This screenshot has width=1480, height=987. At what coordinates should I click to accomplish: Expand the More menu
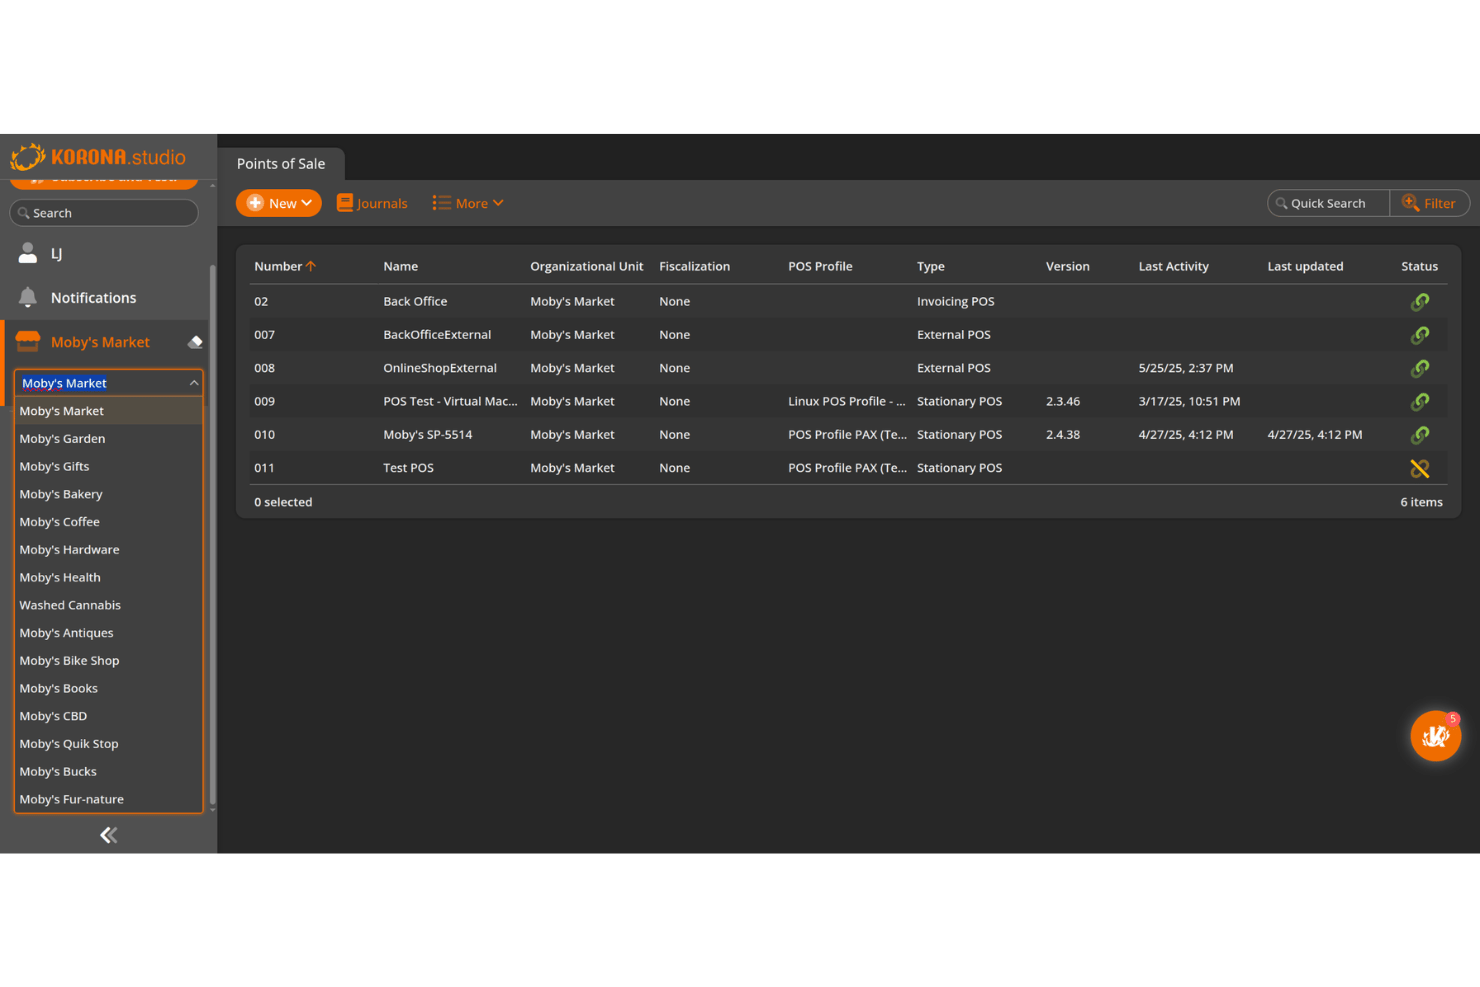pos(468,203)
